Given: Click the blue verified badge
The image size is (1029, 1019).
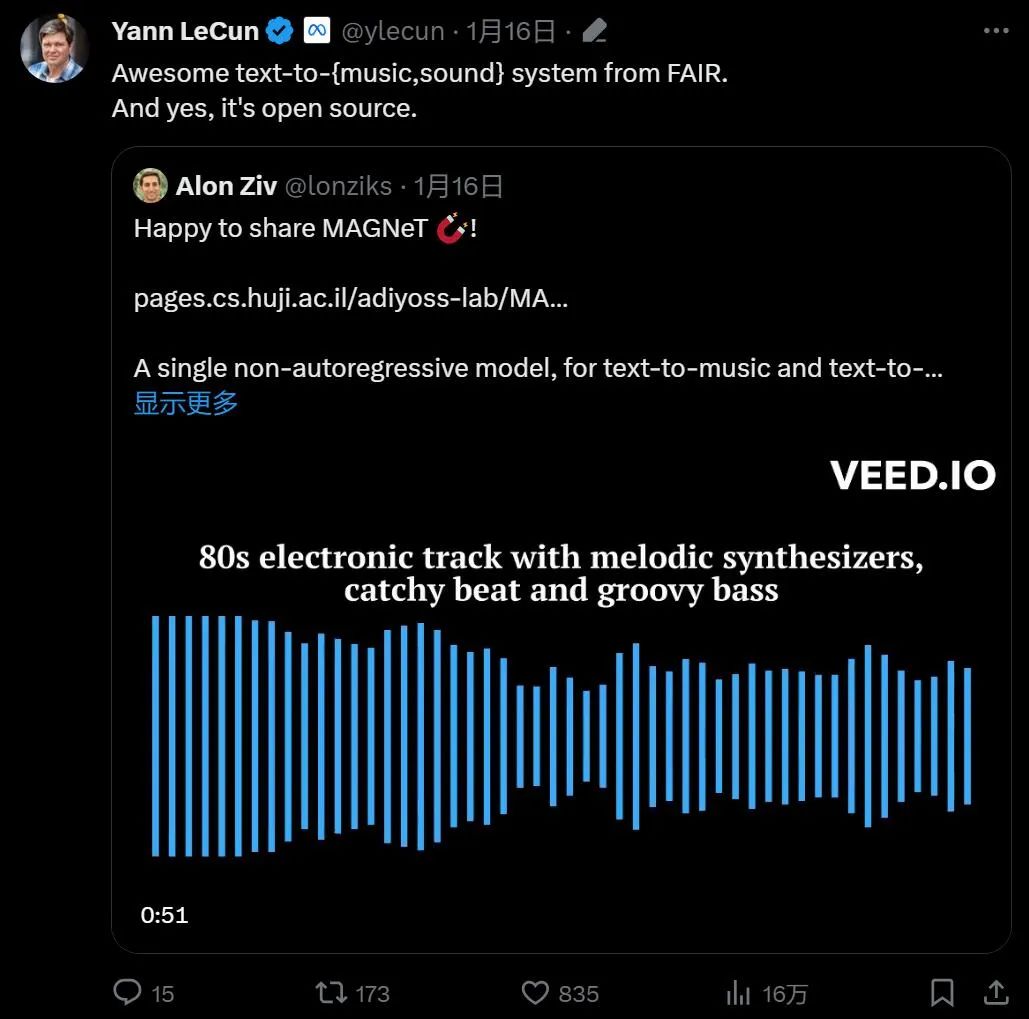Looking at the screenshot, I should pyautogui.click(x=280, y=31).
